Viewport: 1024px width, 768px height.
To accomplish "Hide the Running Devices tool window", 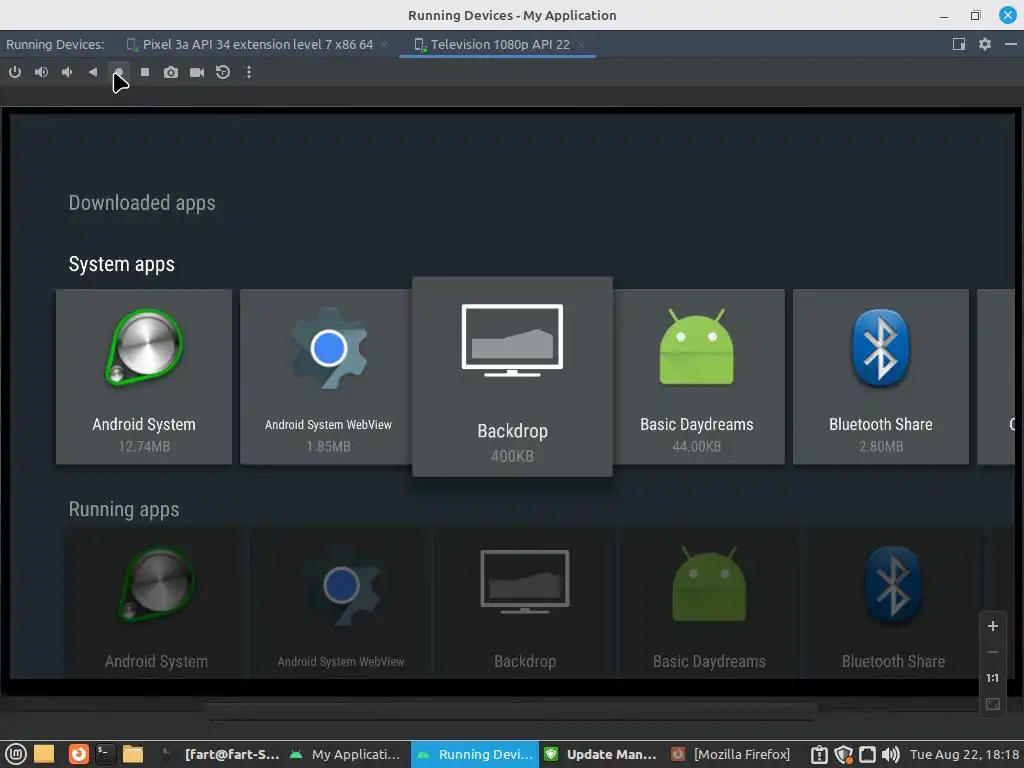I will coord(1010,44).
